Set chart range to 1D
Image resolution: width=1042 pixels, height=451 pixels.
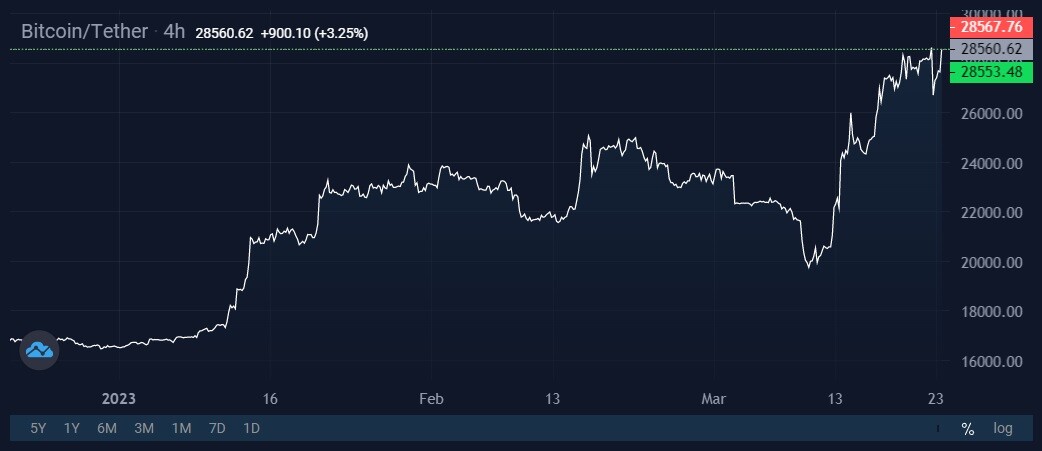[251, 428]
